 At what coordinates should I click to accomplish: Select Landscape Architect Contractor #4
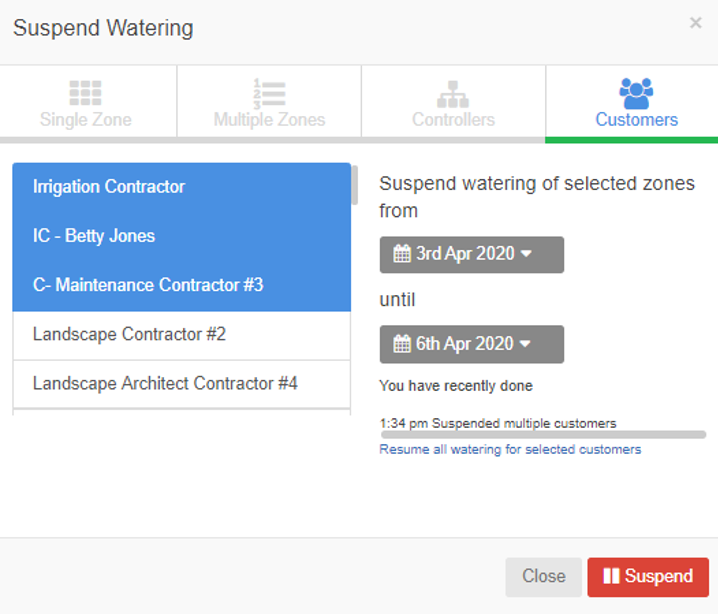coord(165,383)
